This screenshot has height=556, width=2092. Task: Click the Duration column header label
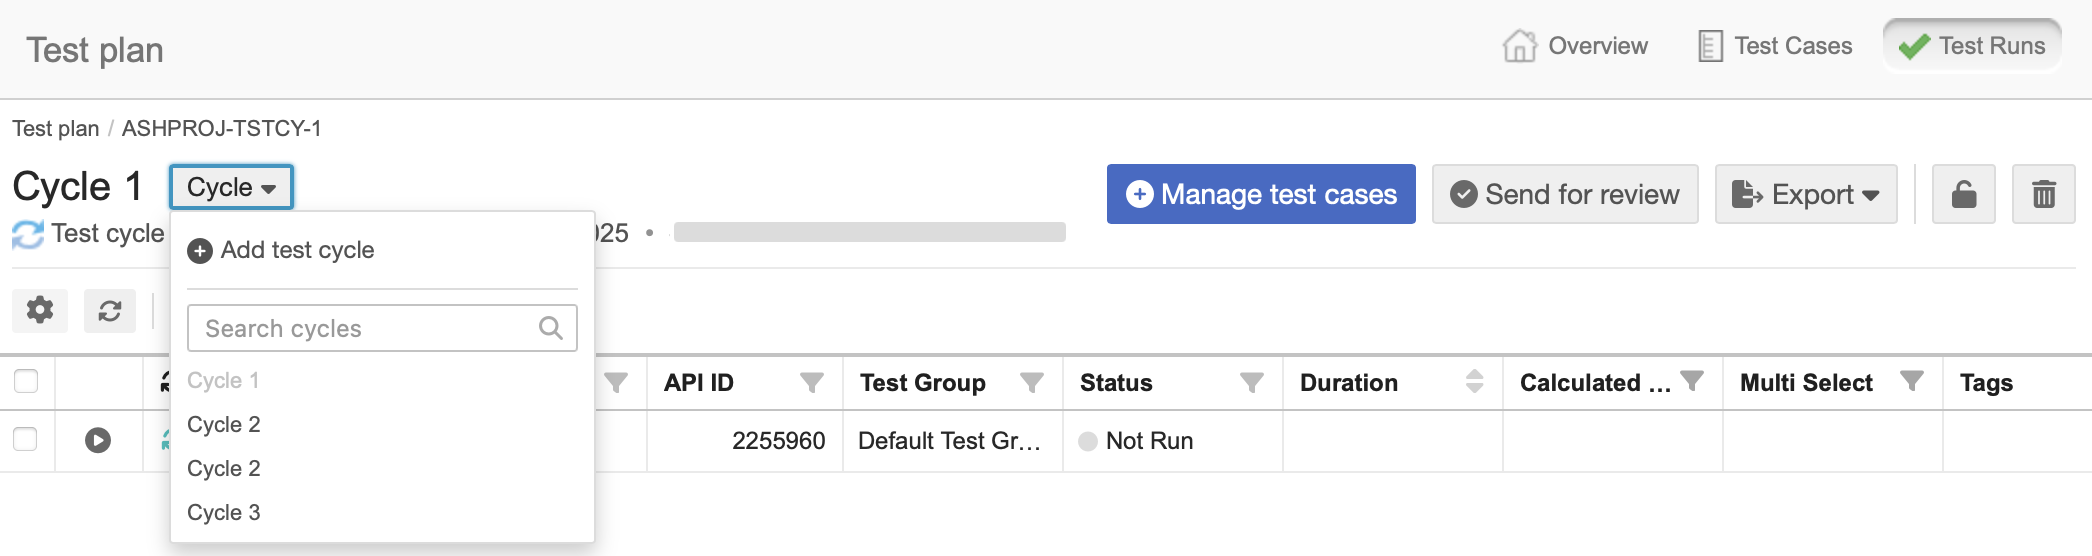tap(1349, 383)
